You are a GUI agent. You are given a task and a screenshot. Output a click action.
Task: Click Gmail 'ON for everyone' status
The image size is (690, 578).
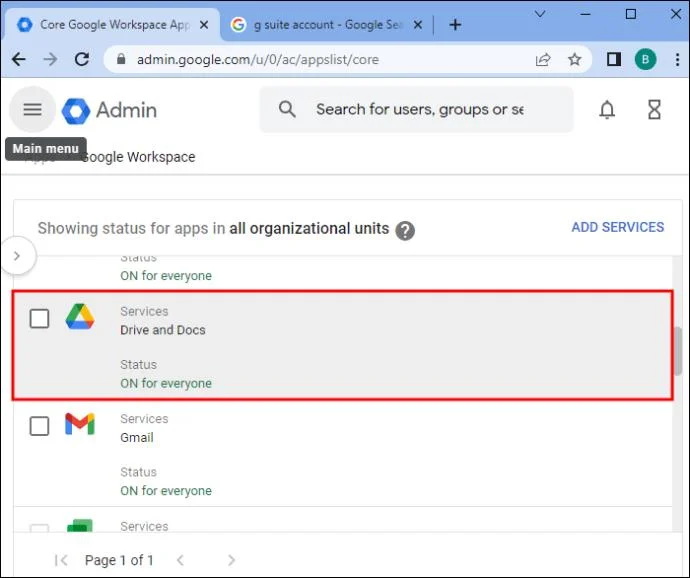tap(166, 490)
